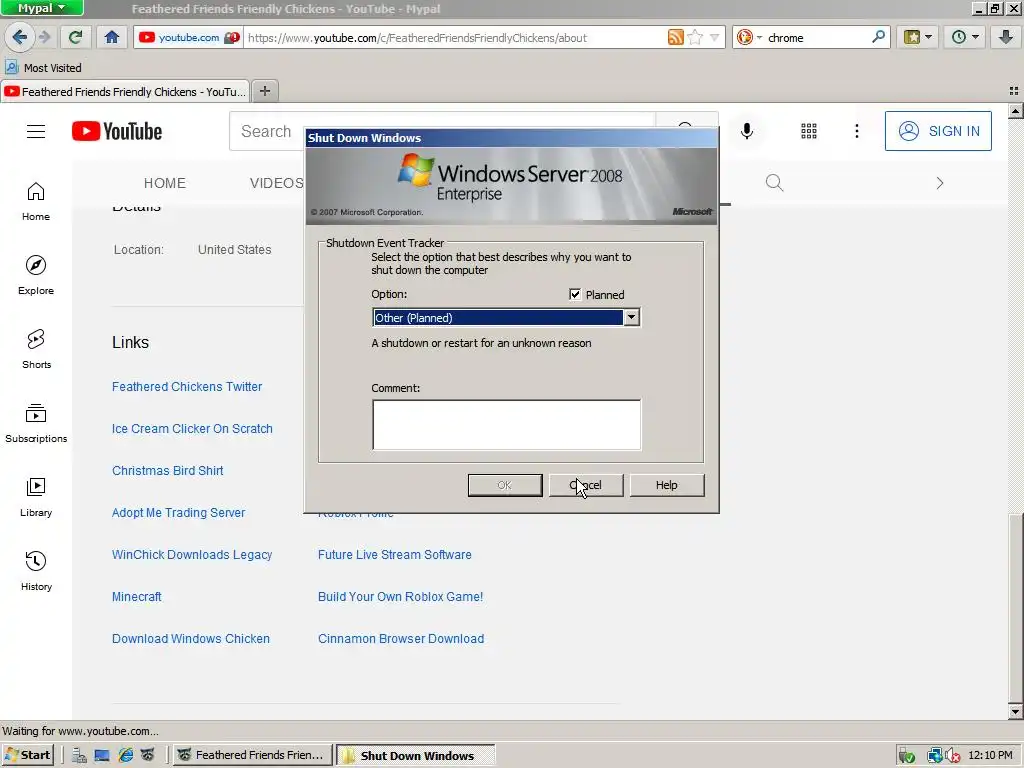
Task: Switch to Shut Down Windows taskbar button
Action: pyautogui.click(x=416, y=756)
